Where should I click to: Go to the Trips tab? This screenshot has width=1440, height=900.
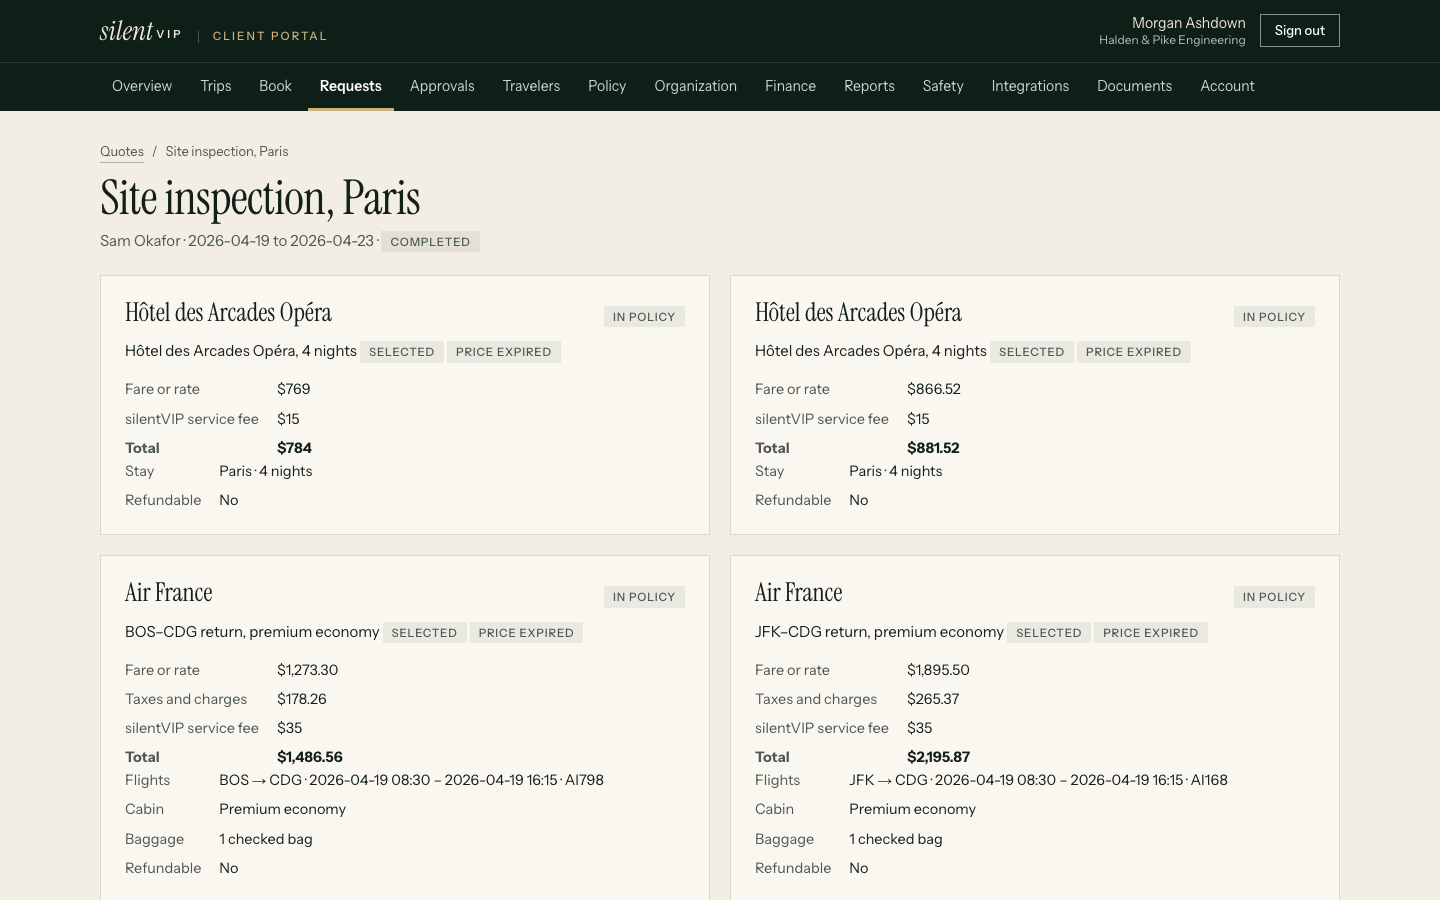pyautogui.click(x=216, y=86)
